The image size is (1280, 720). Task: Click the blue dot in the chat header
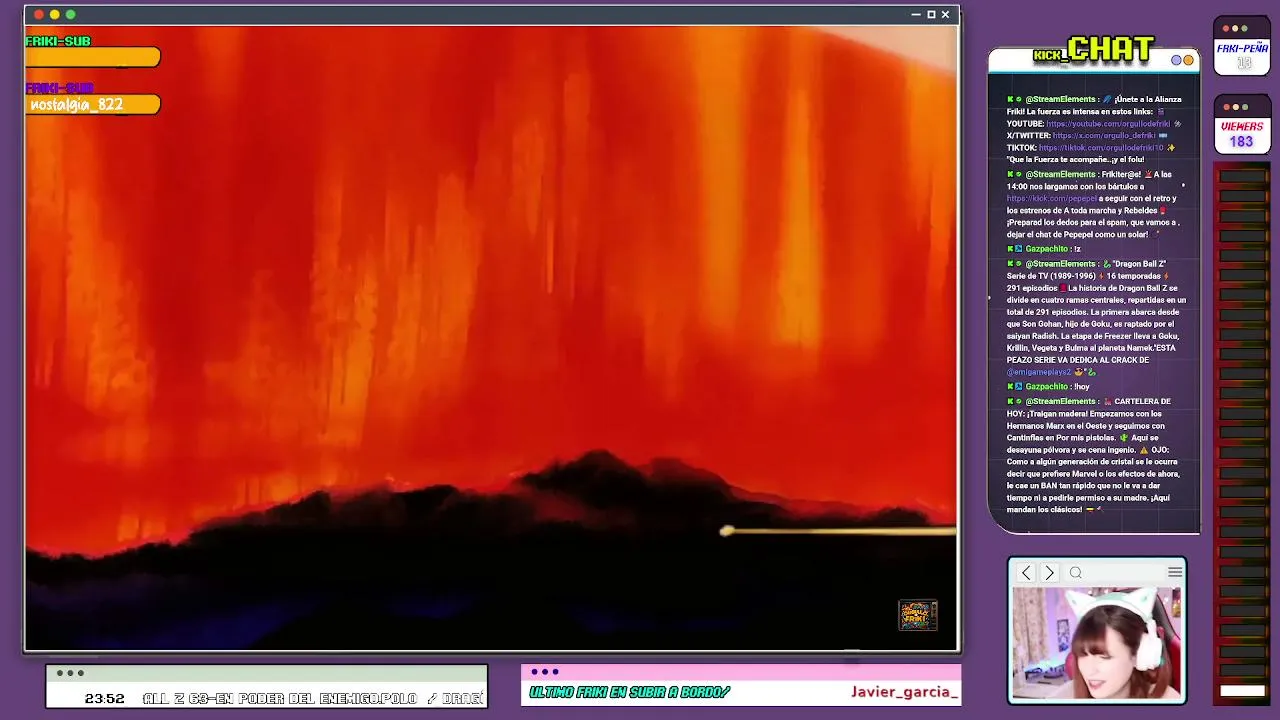(1177, 61)
